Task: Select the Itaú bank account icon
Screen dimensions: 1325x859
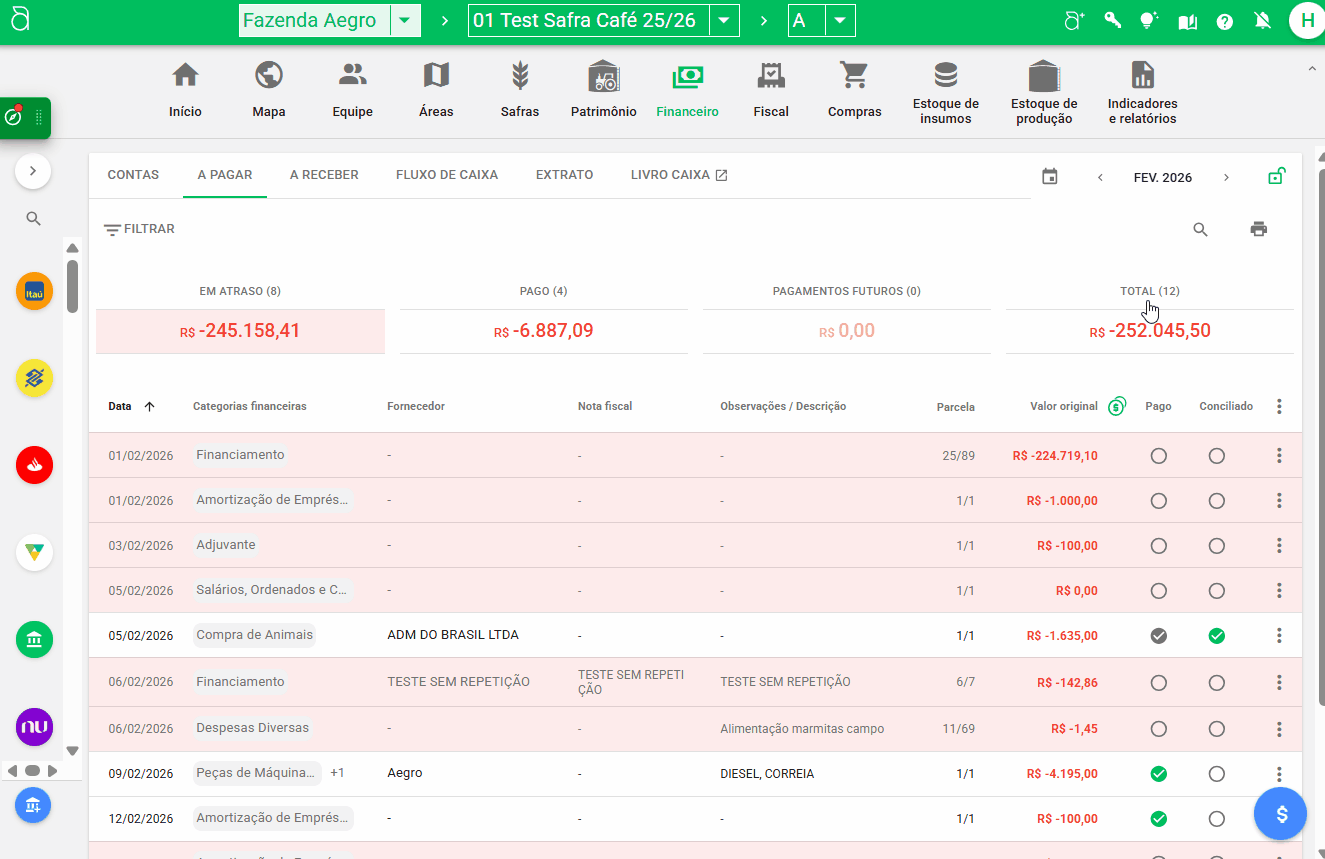Action: (x=34, y=291)
